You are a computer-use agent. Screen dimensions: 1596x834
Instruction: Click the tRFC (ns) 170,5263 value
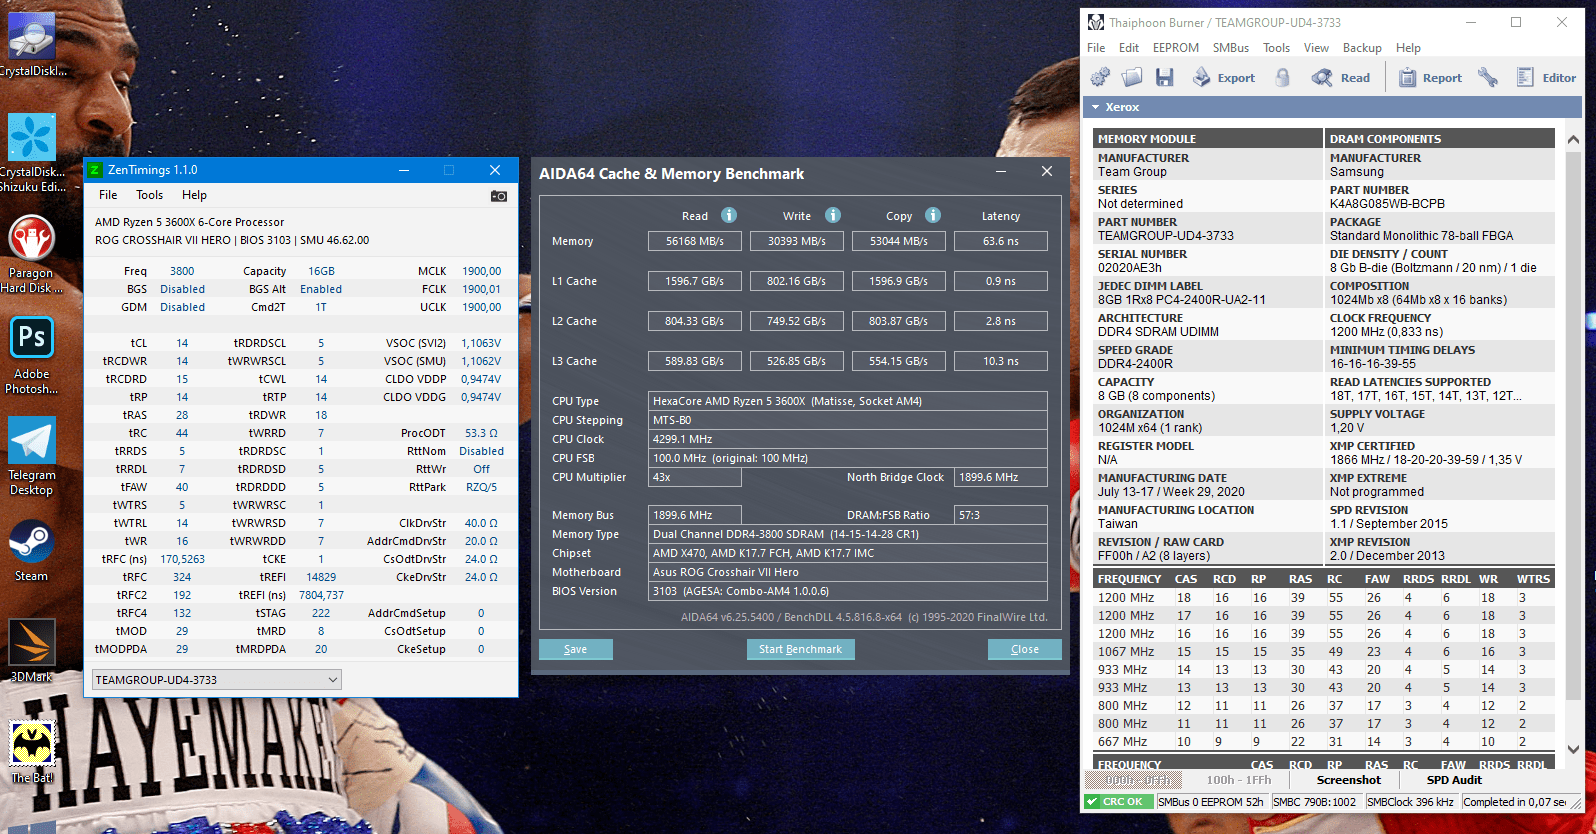[x=182, y=559]
